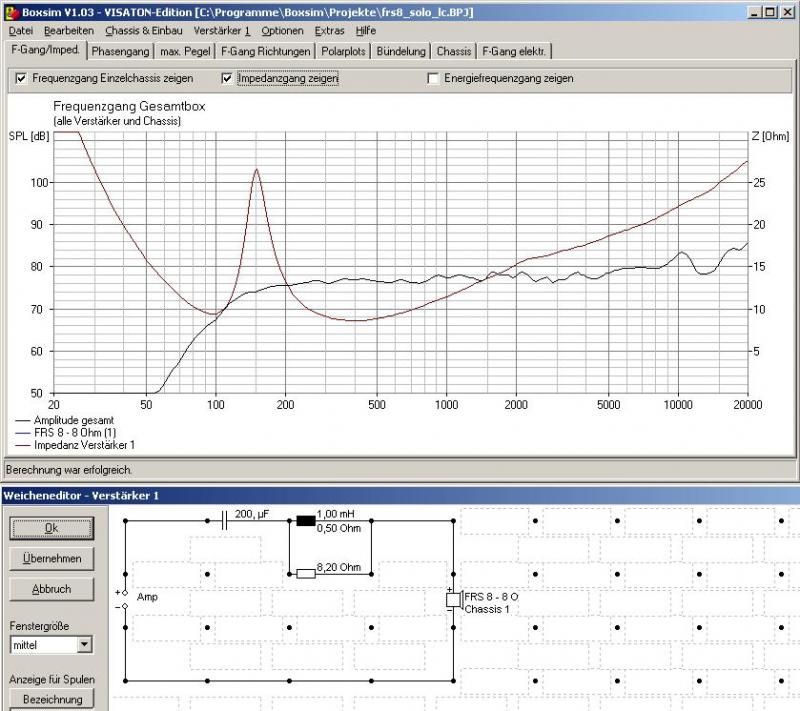This screenshot has width=800, height=711.
Task: Open the Fenstergröße dropdown
Action: 84,646
